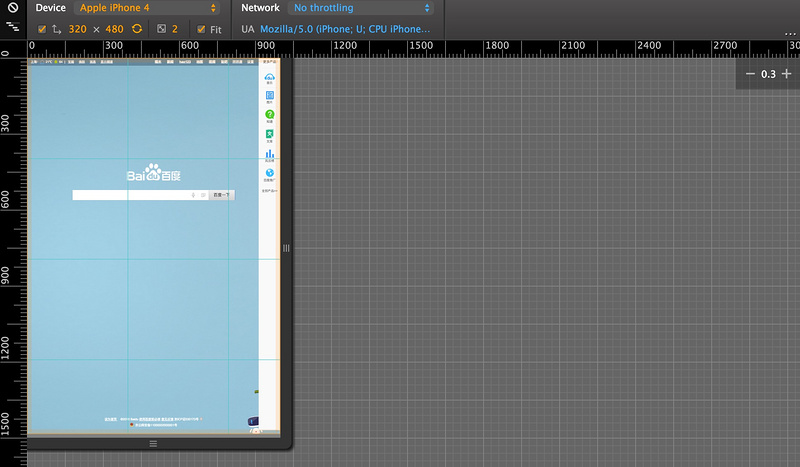Viewport: 800px width, 467px height.
Task: Click the Baidu logo in the page
Action: 154,173
